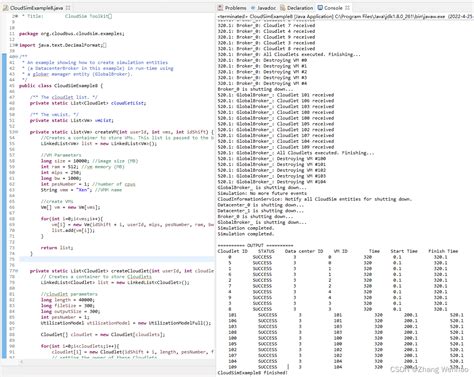Viewport: 474px width, 377px height.
Task: Click the public class CloudSimExample8 declaration line
Action: [61, 86]
